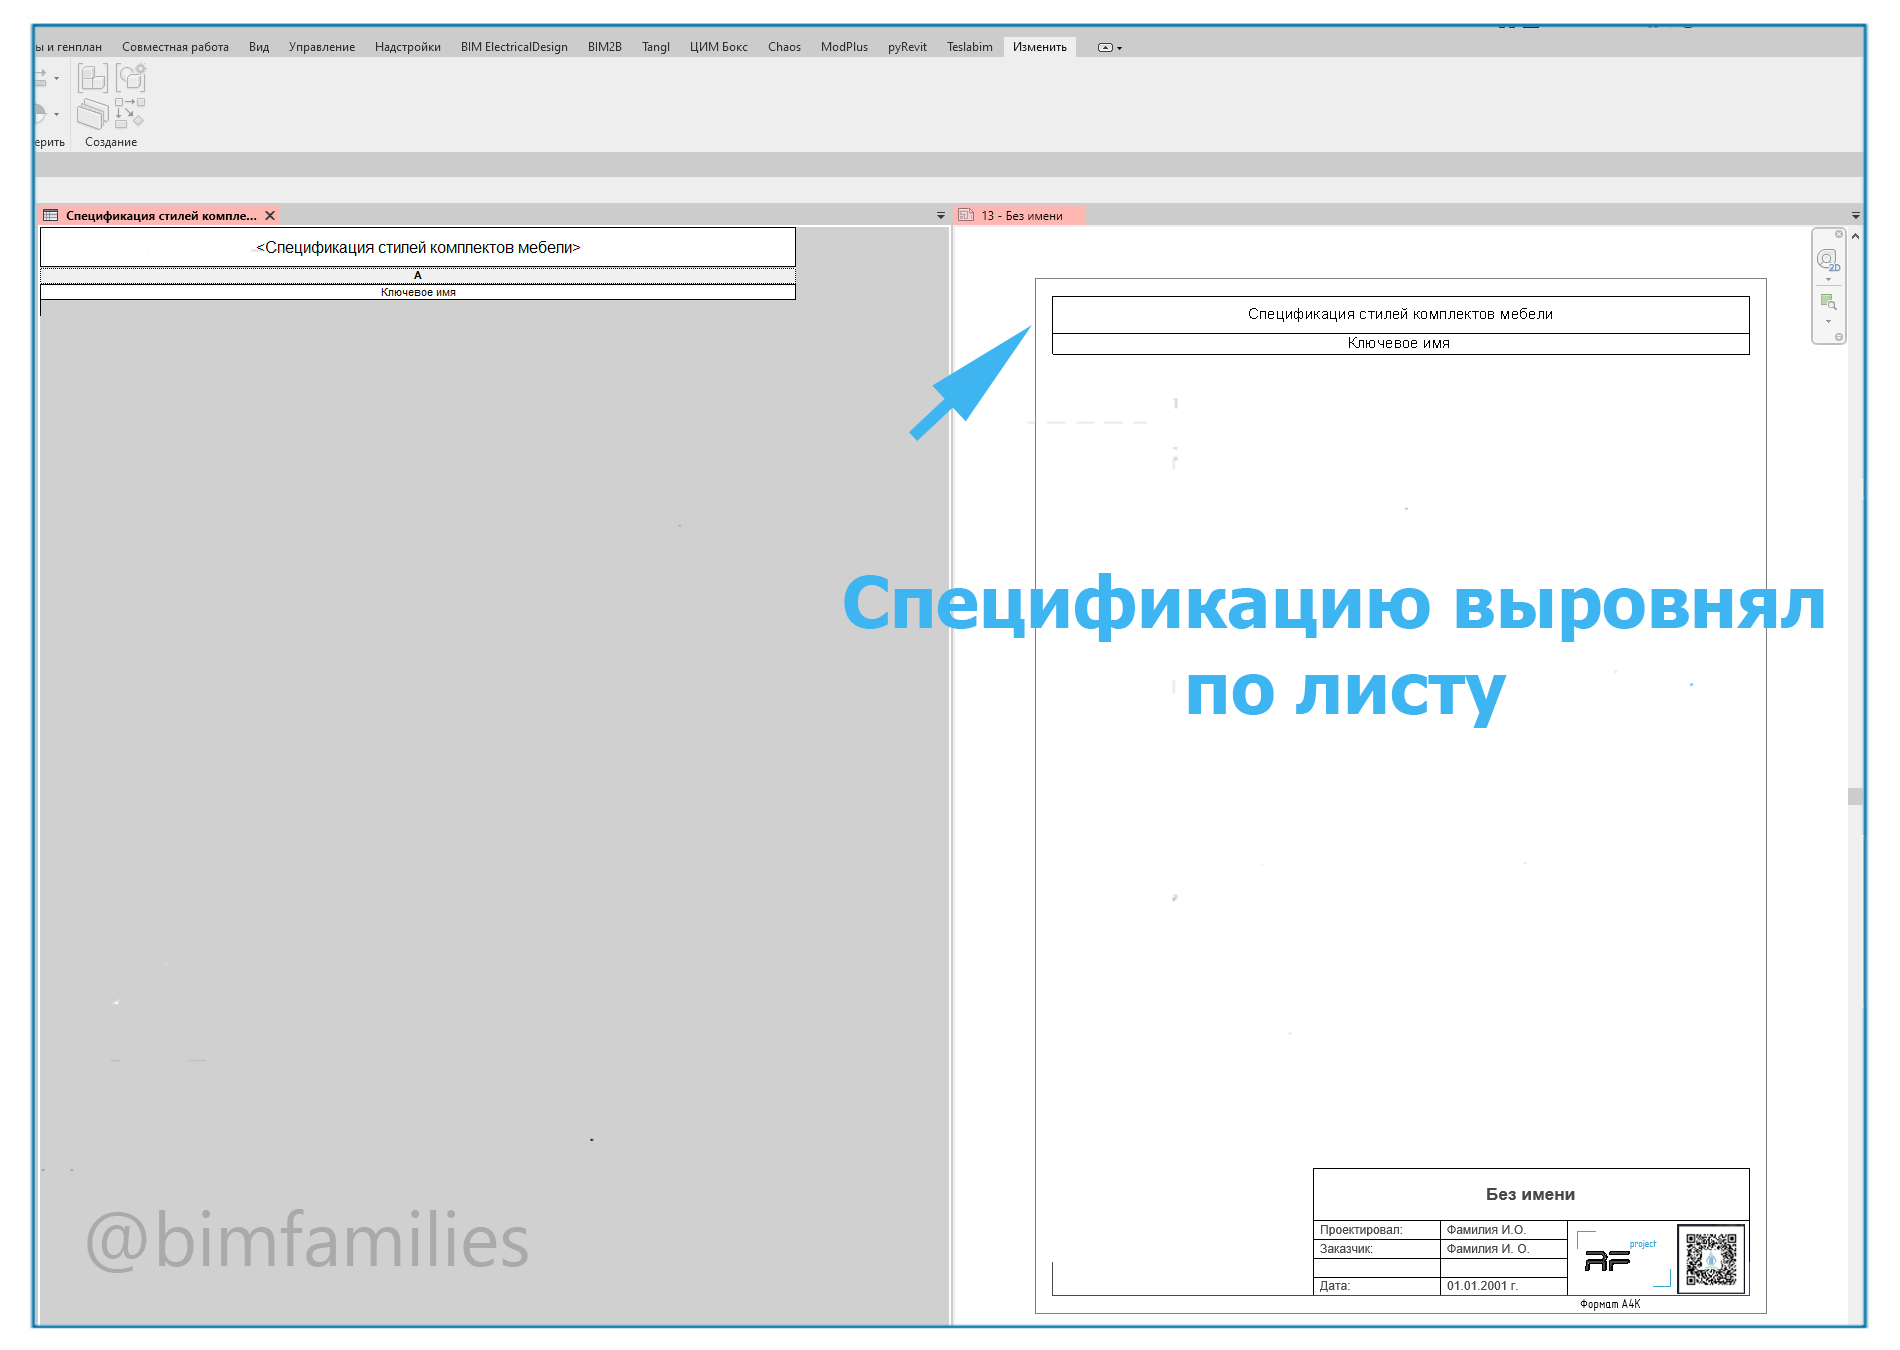Open the ribbon display options dropdown after Изменить
Image resolution: width=1900 pixels, height=1350 pixels.
(x=1109, y=47)
